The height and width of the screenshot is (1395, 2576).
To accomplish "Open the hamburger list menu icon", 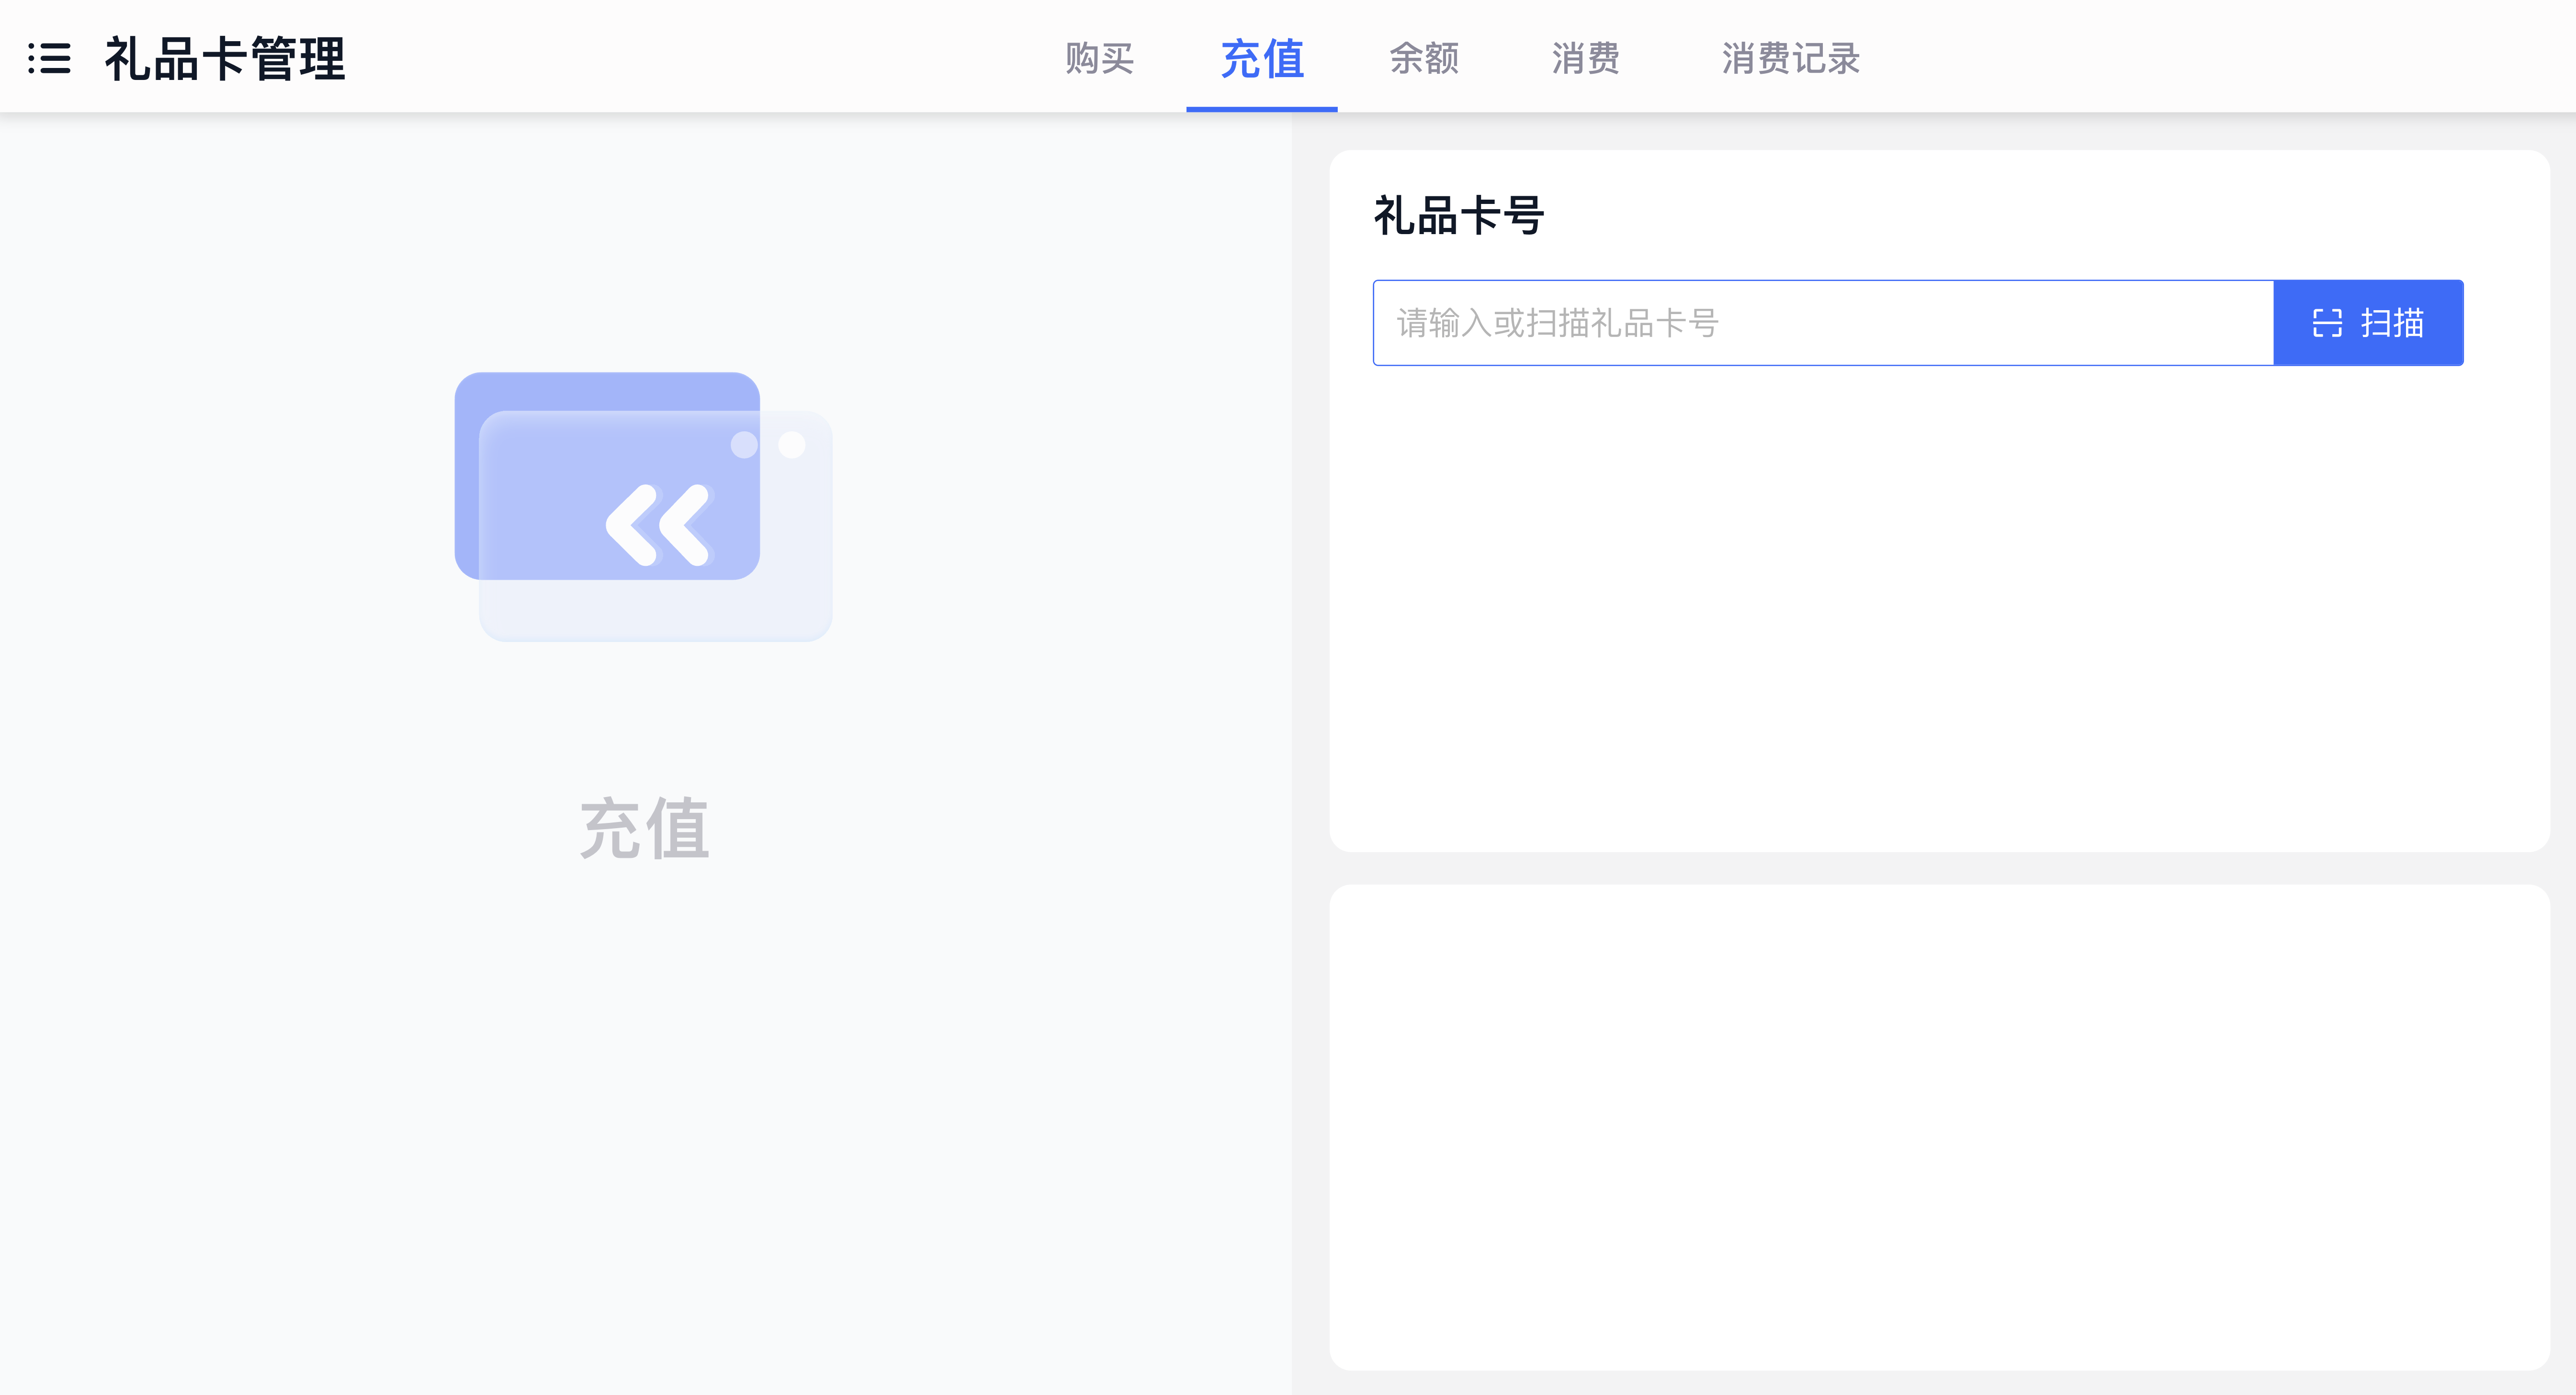I will [x=49, y=58].
